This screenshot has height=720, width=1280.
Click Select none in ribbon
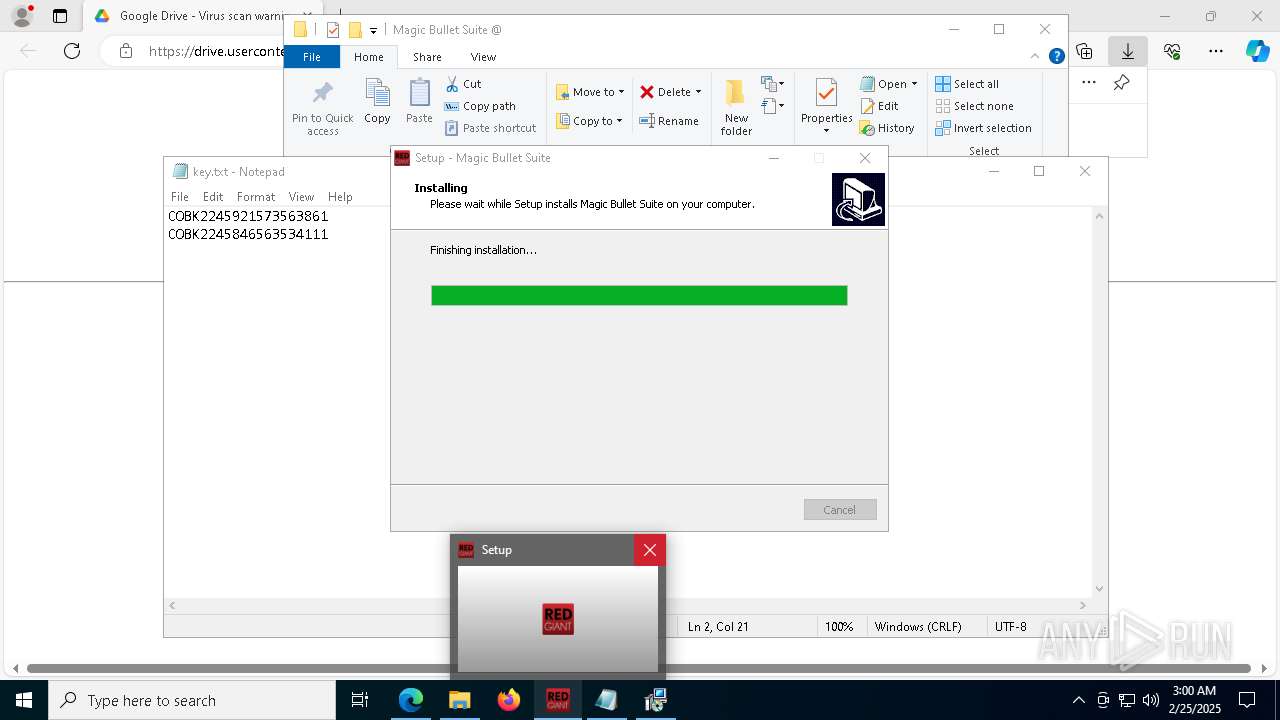[x=974, y=106]
